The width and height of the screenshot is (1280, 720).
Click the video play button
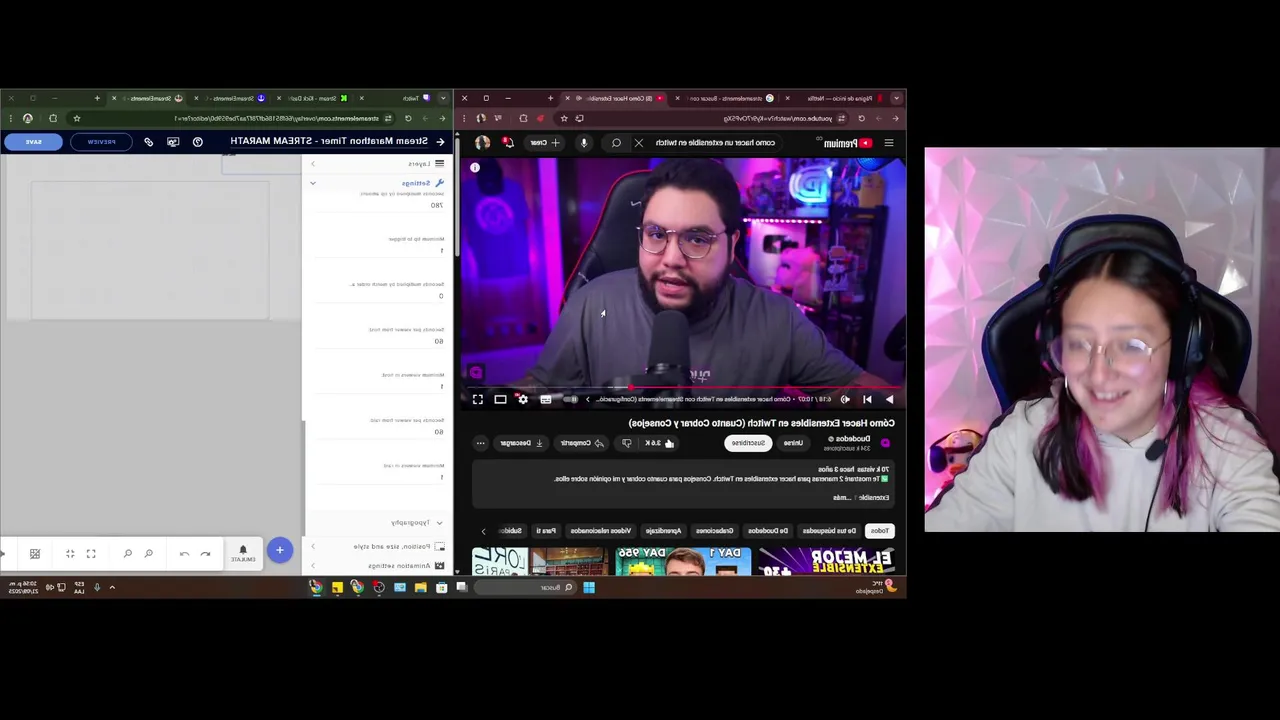coord(889,399)
